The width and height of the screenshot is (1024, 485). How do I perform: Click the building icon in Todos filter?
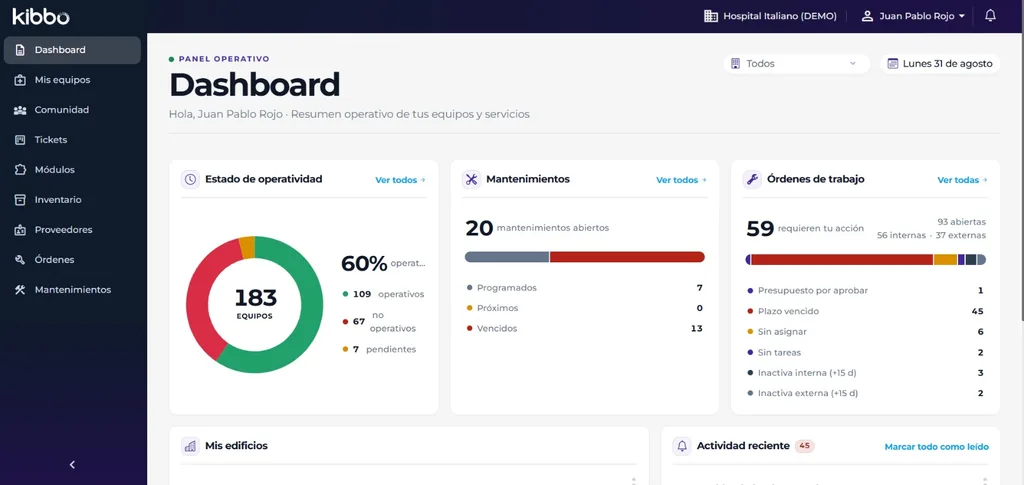tap(735, 64)
